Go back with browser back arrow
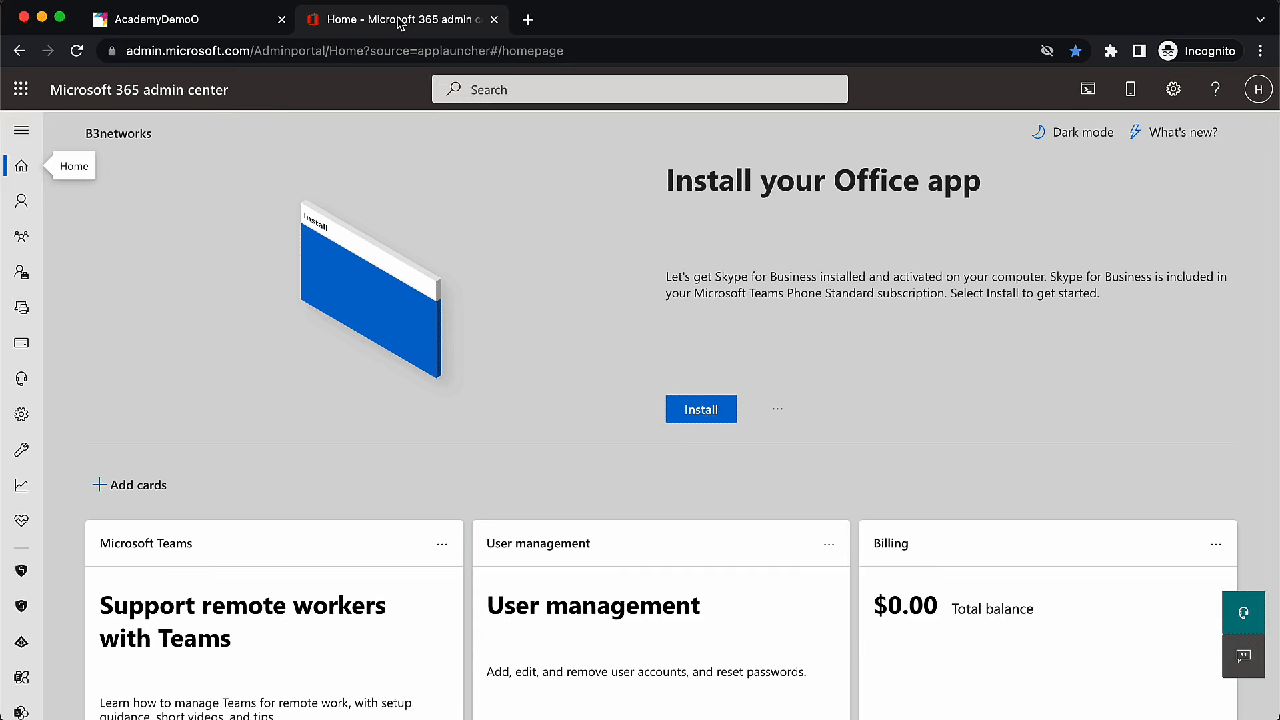This screenshot has height=720, width=1280. coord(19,51)
